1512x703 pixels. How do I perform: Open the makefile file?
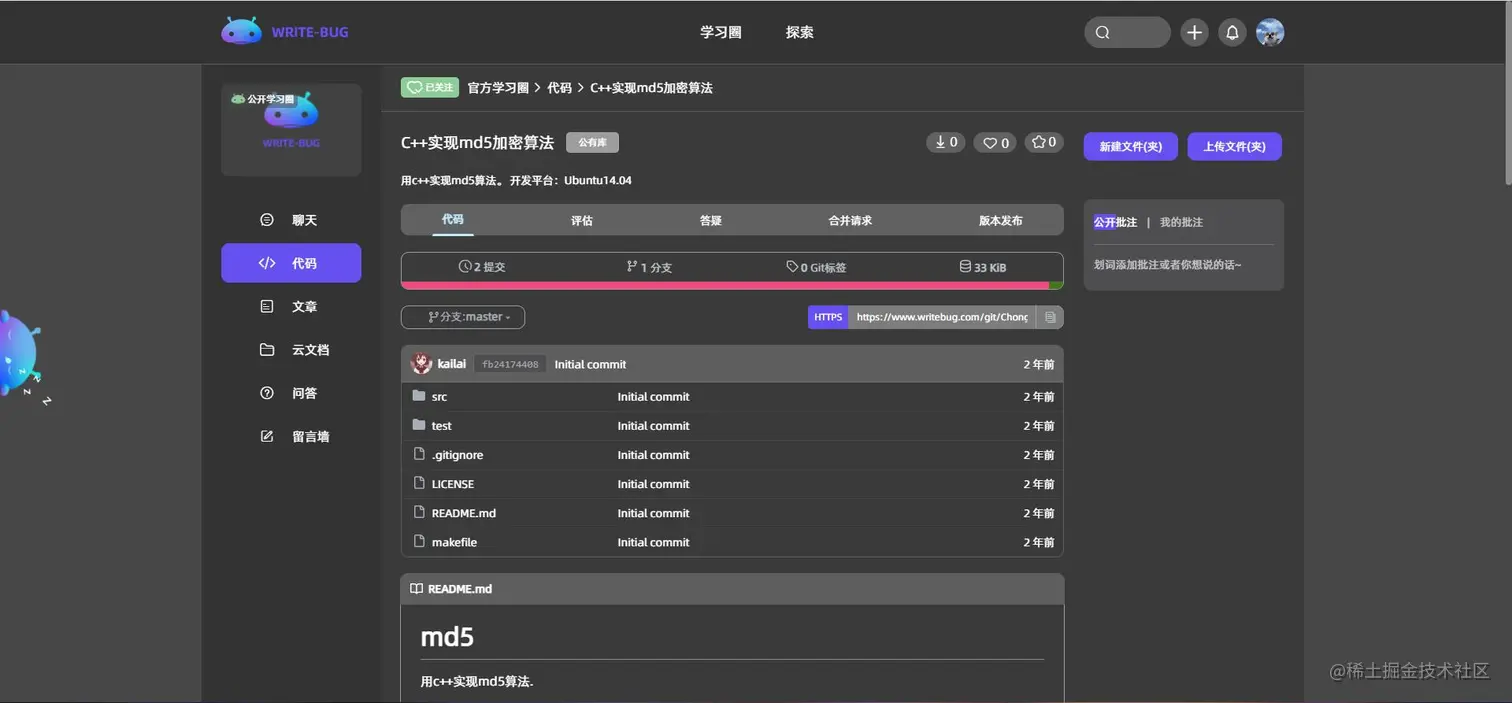pyautogui.click(x=454, y=542)
